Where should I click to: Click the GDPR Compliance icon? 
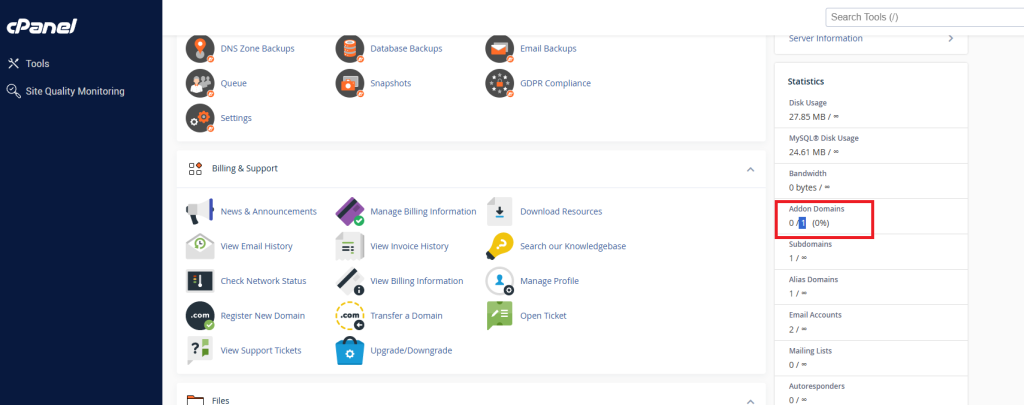pos(499,83)
